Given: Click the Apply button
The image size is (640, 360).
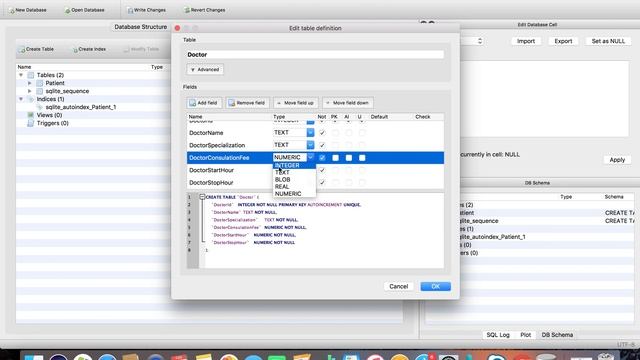Looking at the screenshot, I should (617, 160).
